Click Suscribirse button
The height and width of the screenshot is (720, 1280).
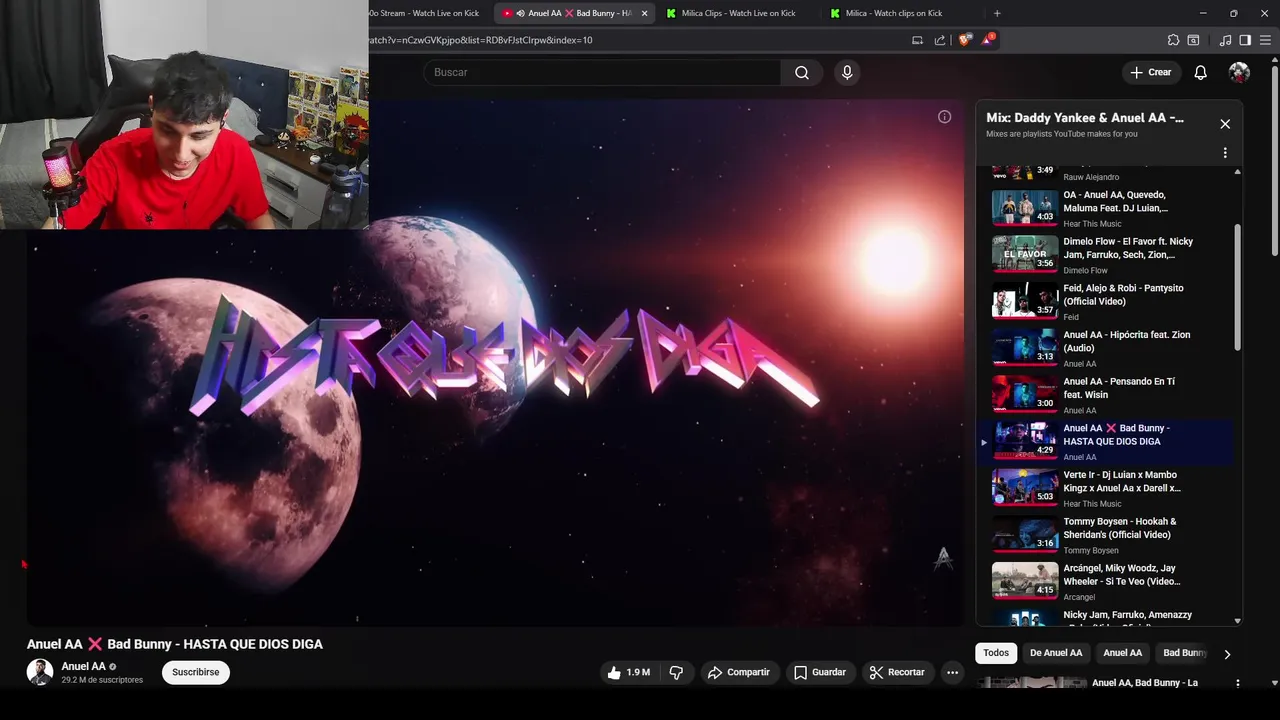tap(195, 672)
